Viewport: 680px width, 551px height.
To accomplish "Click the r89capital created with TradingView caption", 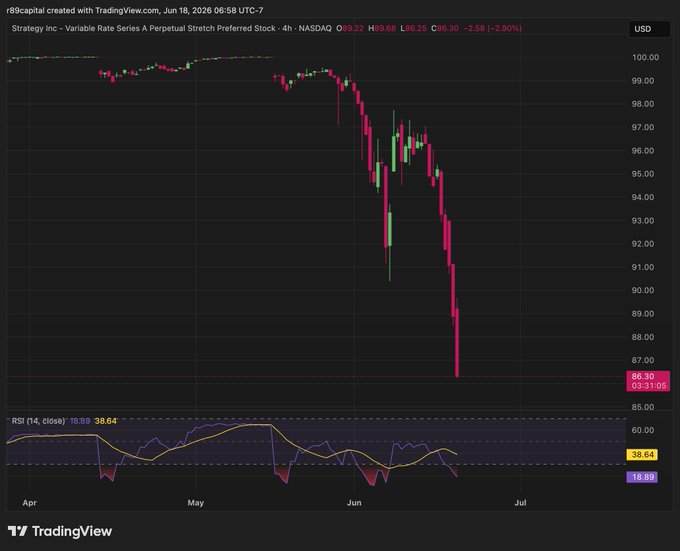I will click(135, 10).
